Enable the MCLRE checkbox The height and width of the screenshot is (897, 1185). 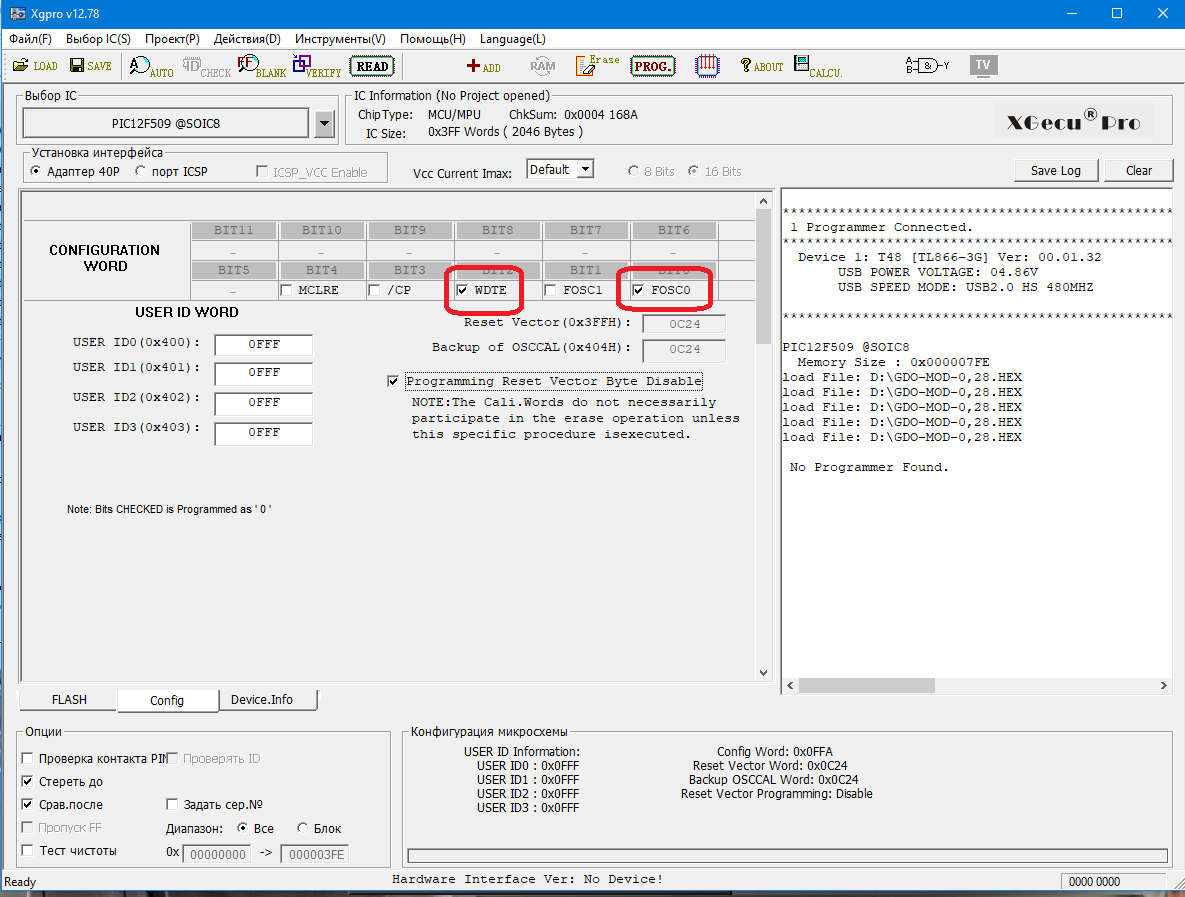(287, 291)
